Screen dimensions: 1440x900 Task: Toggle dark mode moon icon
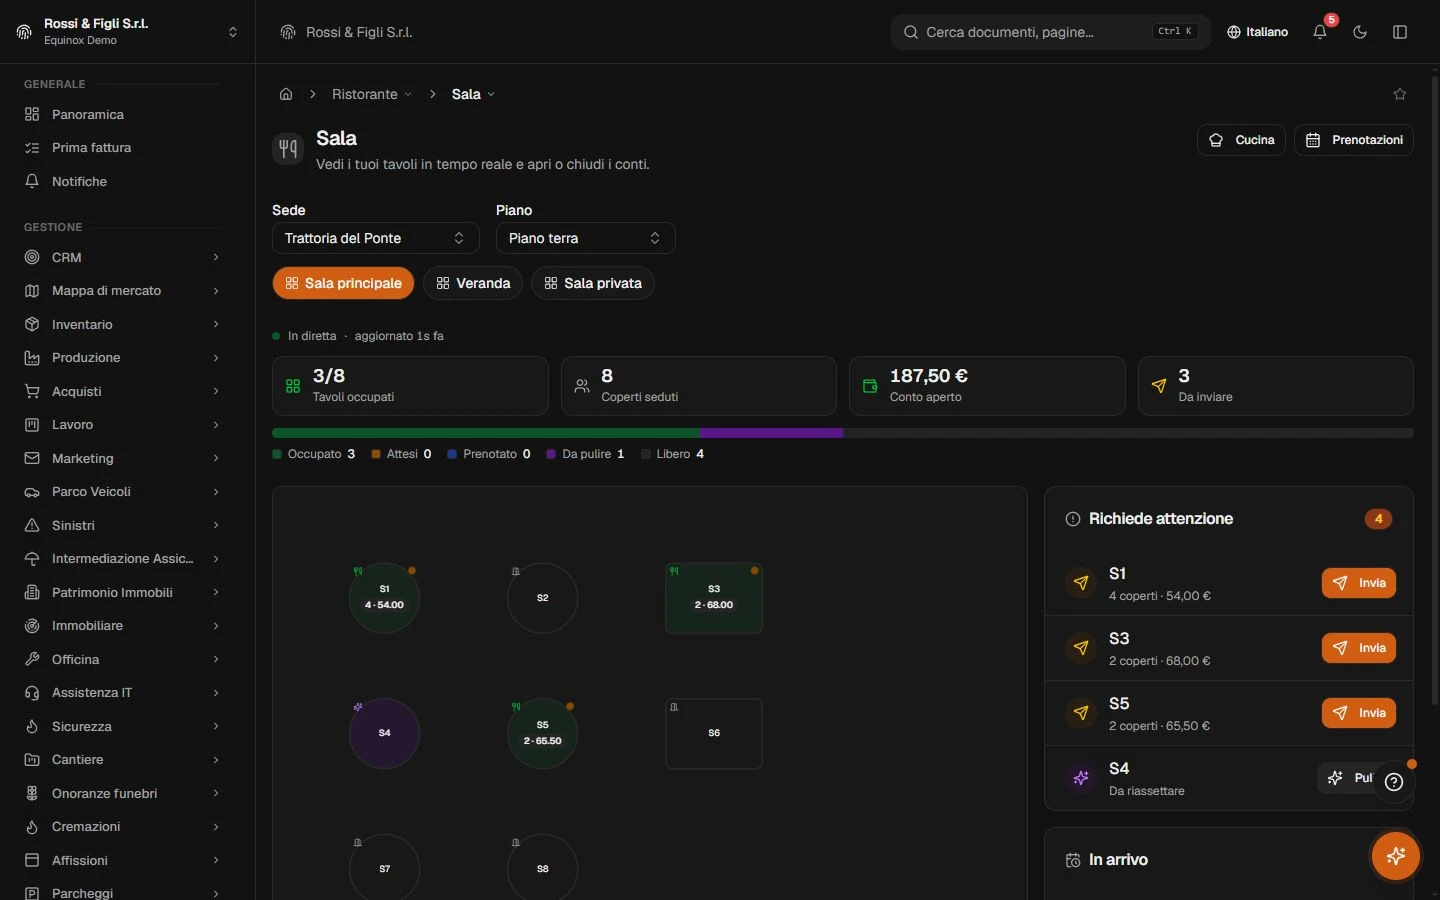tap(1360, 32)
